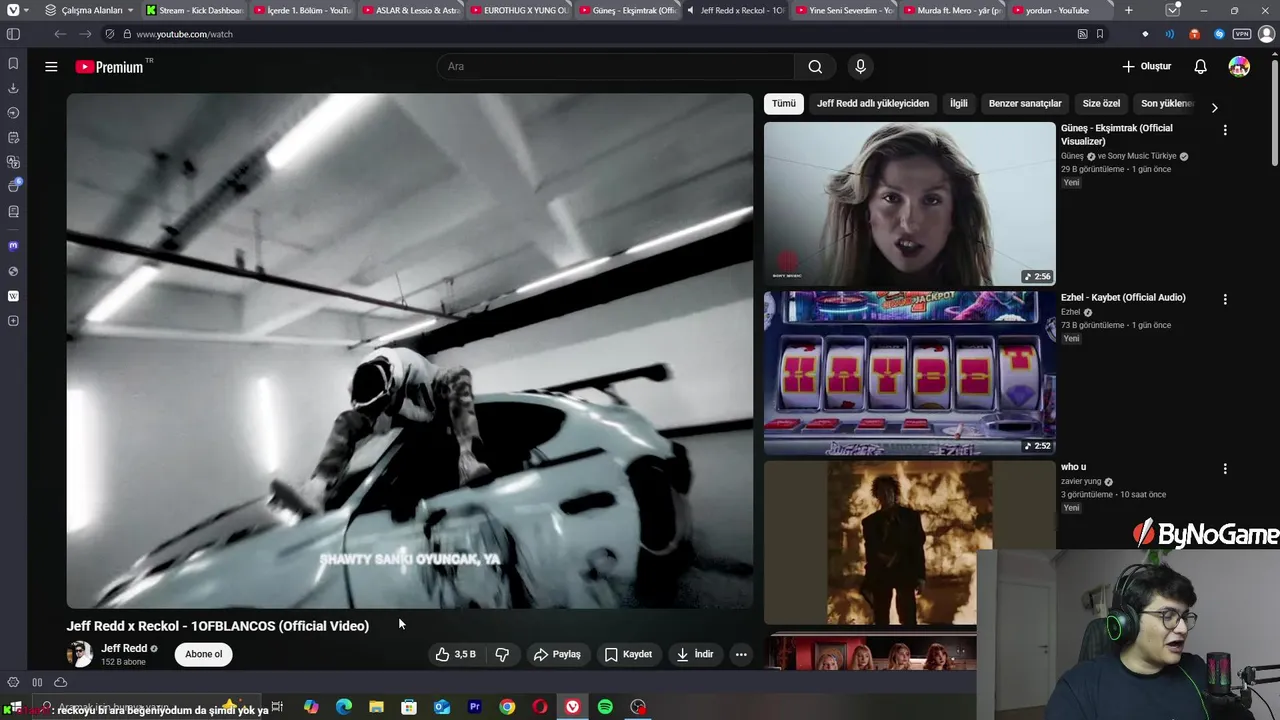Image resolution: width=1280 pixels, height=720 pixels.
Task: Open more actions menu below the video
Action: (x=741, y=654)
